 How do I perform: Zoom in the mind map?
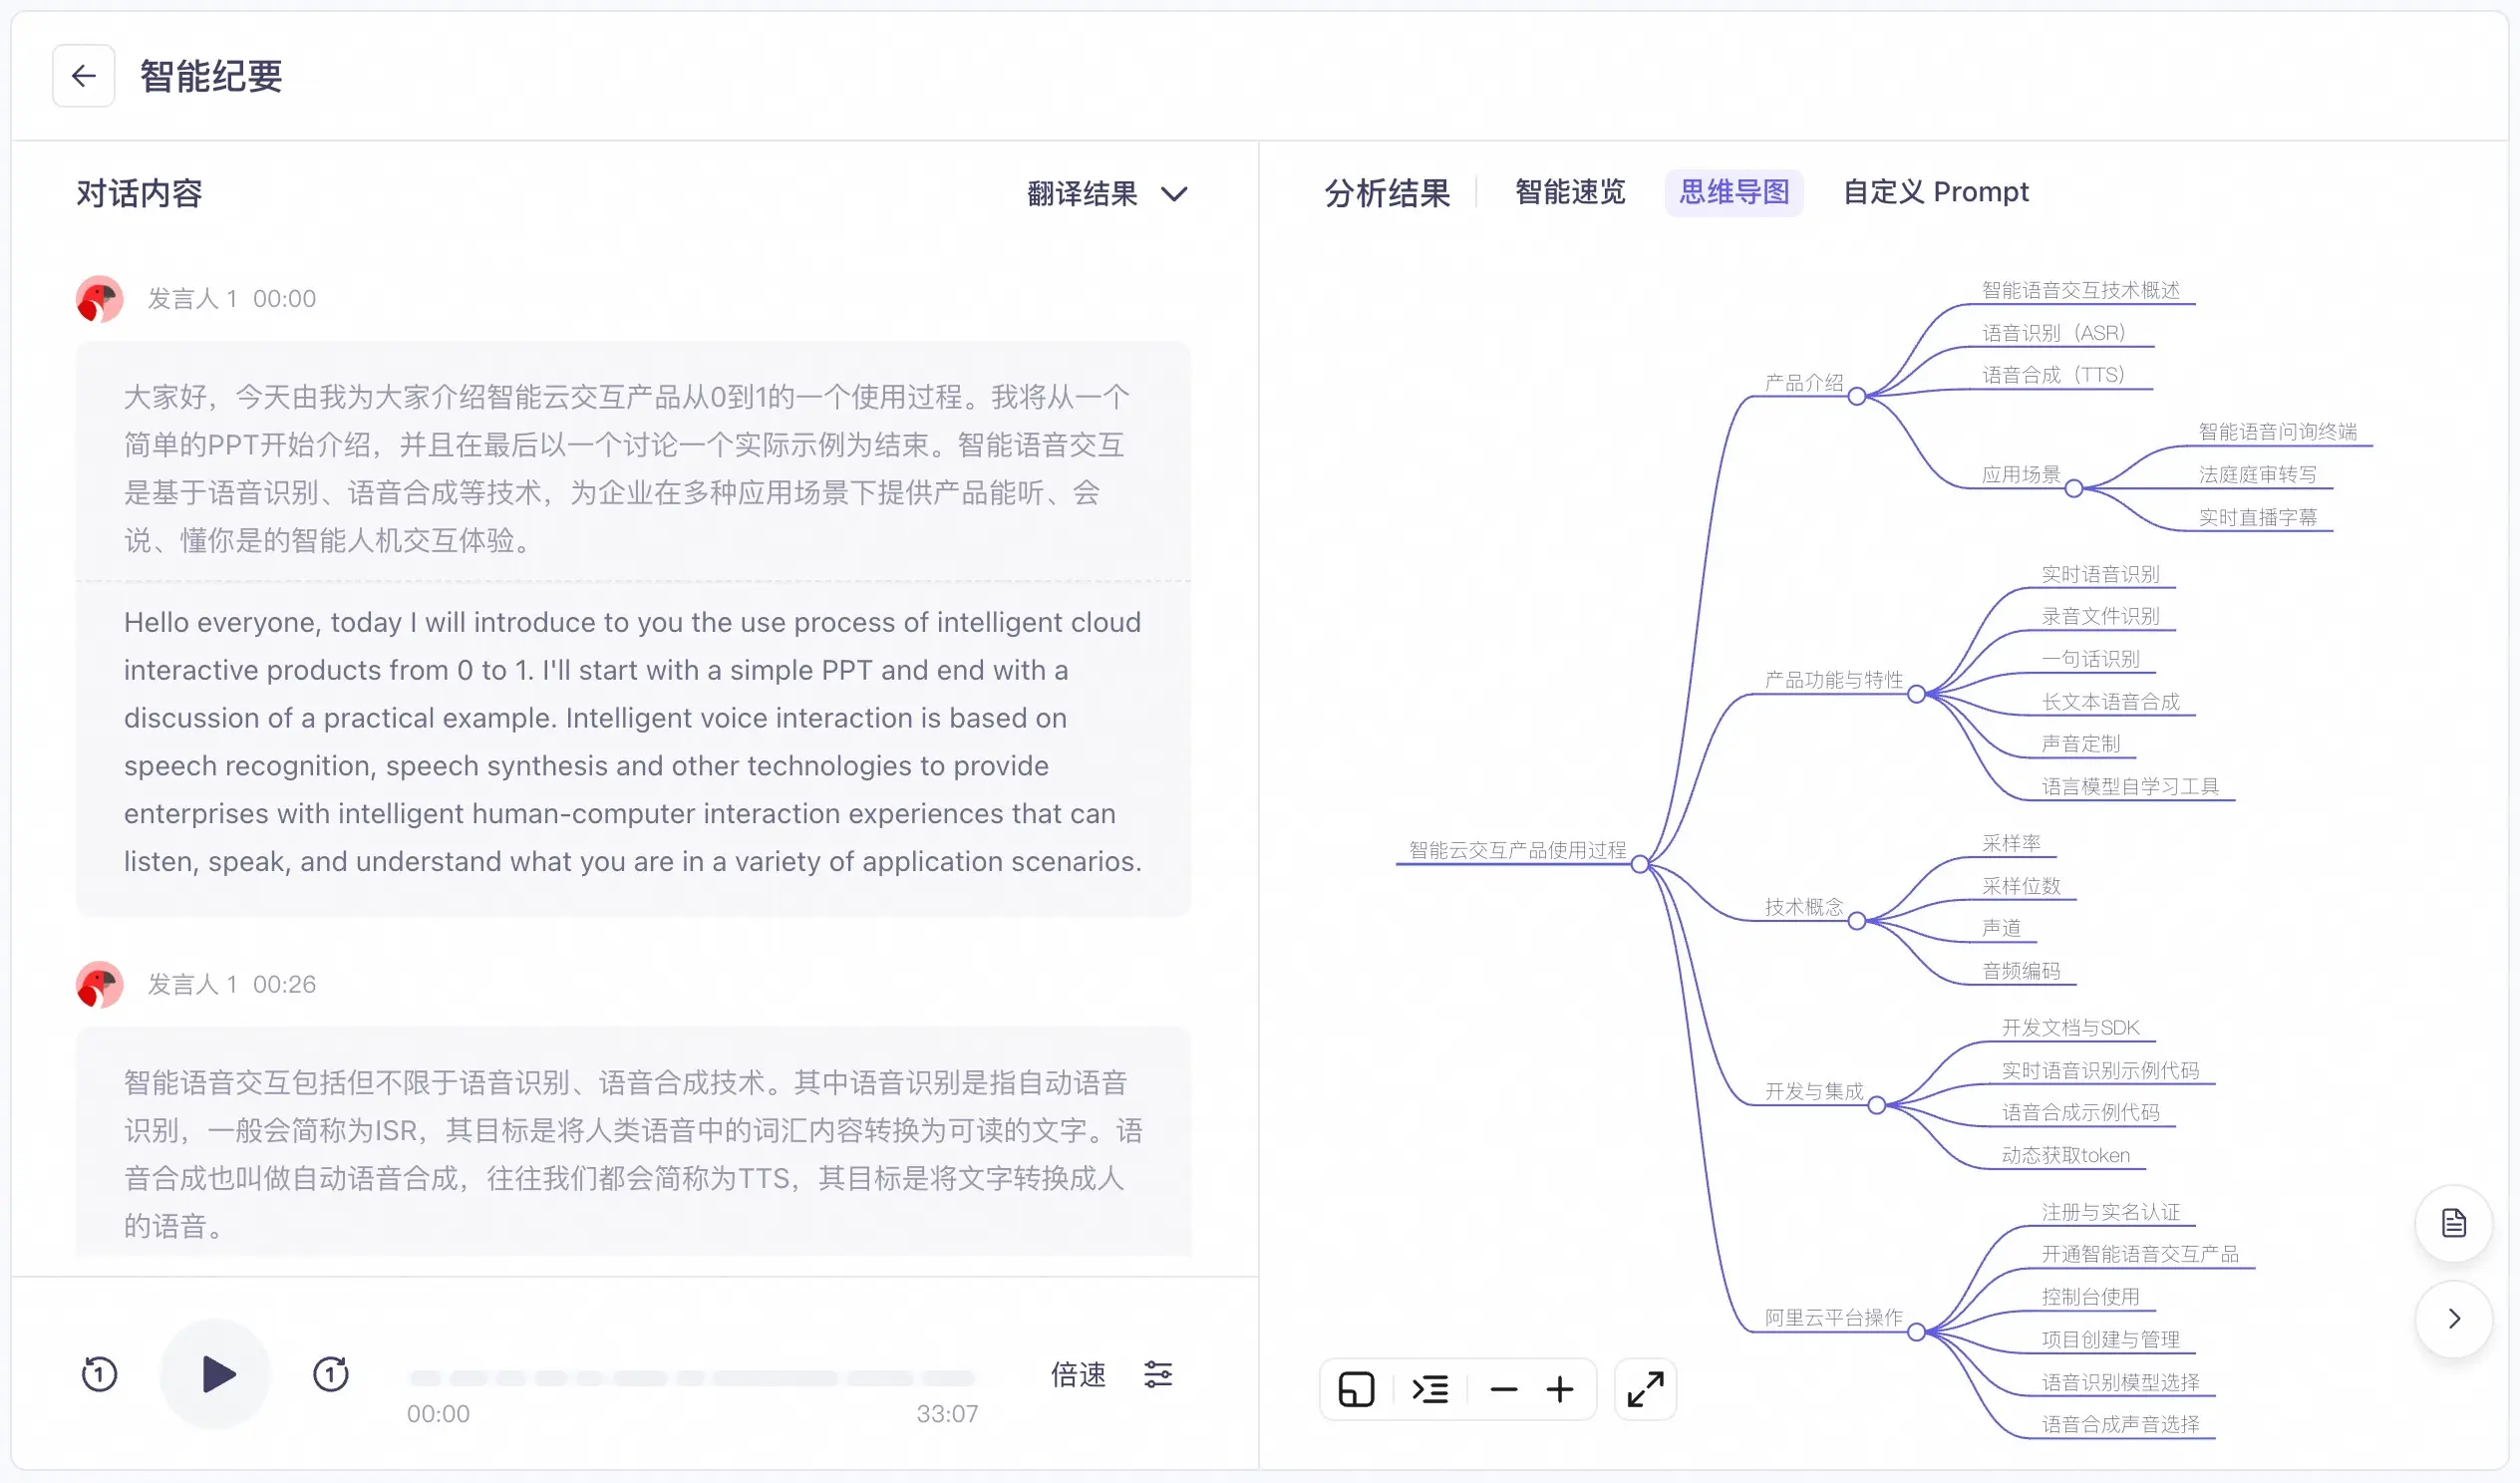point(1560,1389)
